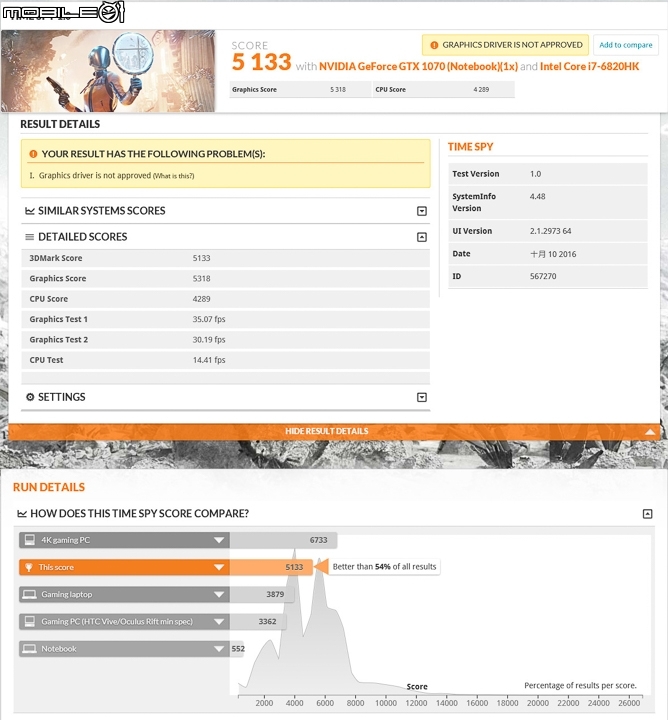This screenshot has height=720, width=668.
Task: Click the ID 567270 row
Action: pos(548,276)
